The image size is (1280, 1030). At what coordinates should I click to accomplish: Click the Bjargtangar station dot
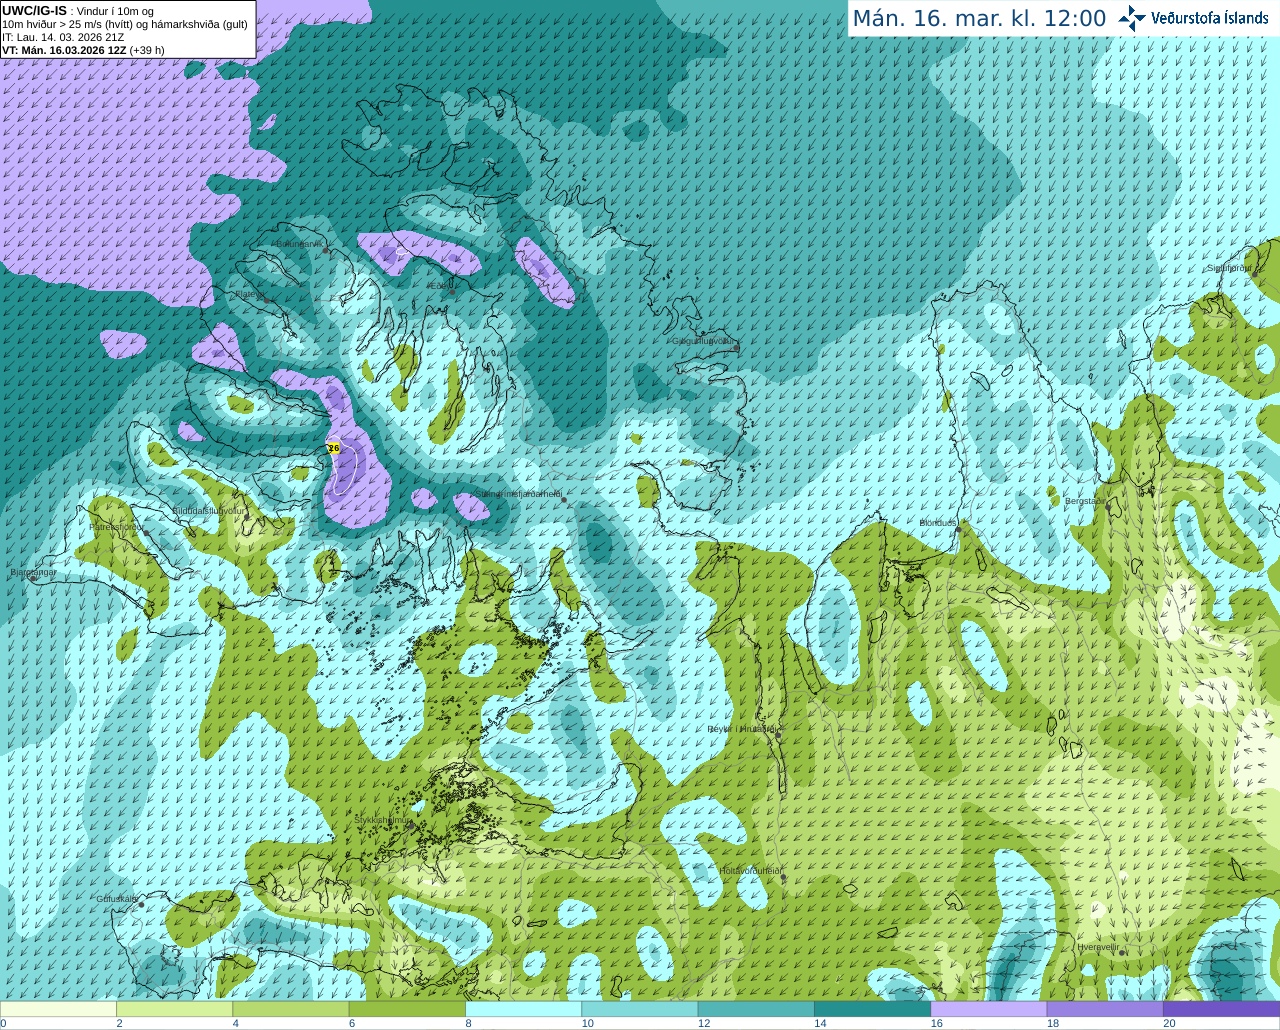33,579
